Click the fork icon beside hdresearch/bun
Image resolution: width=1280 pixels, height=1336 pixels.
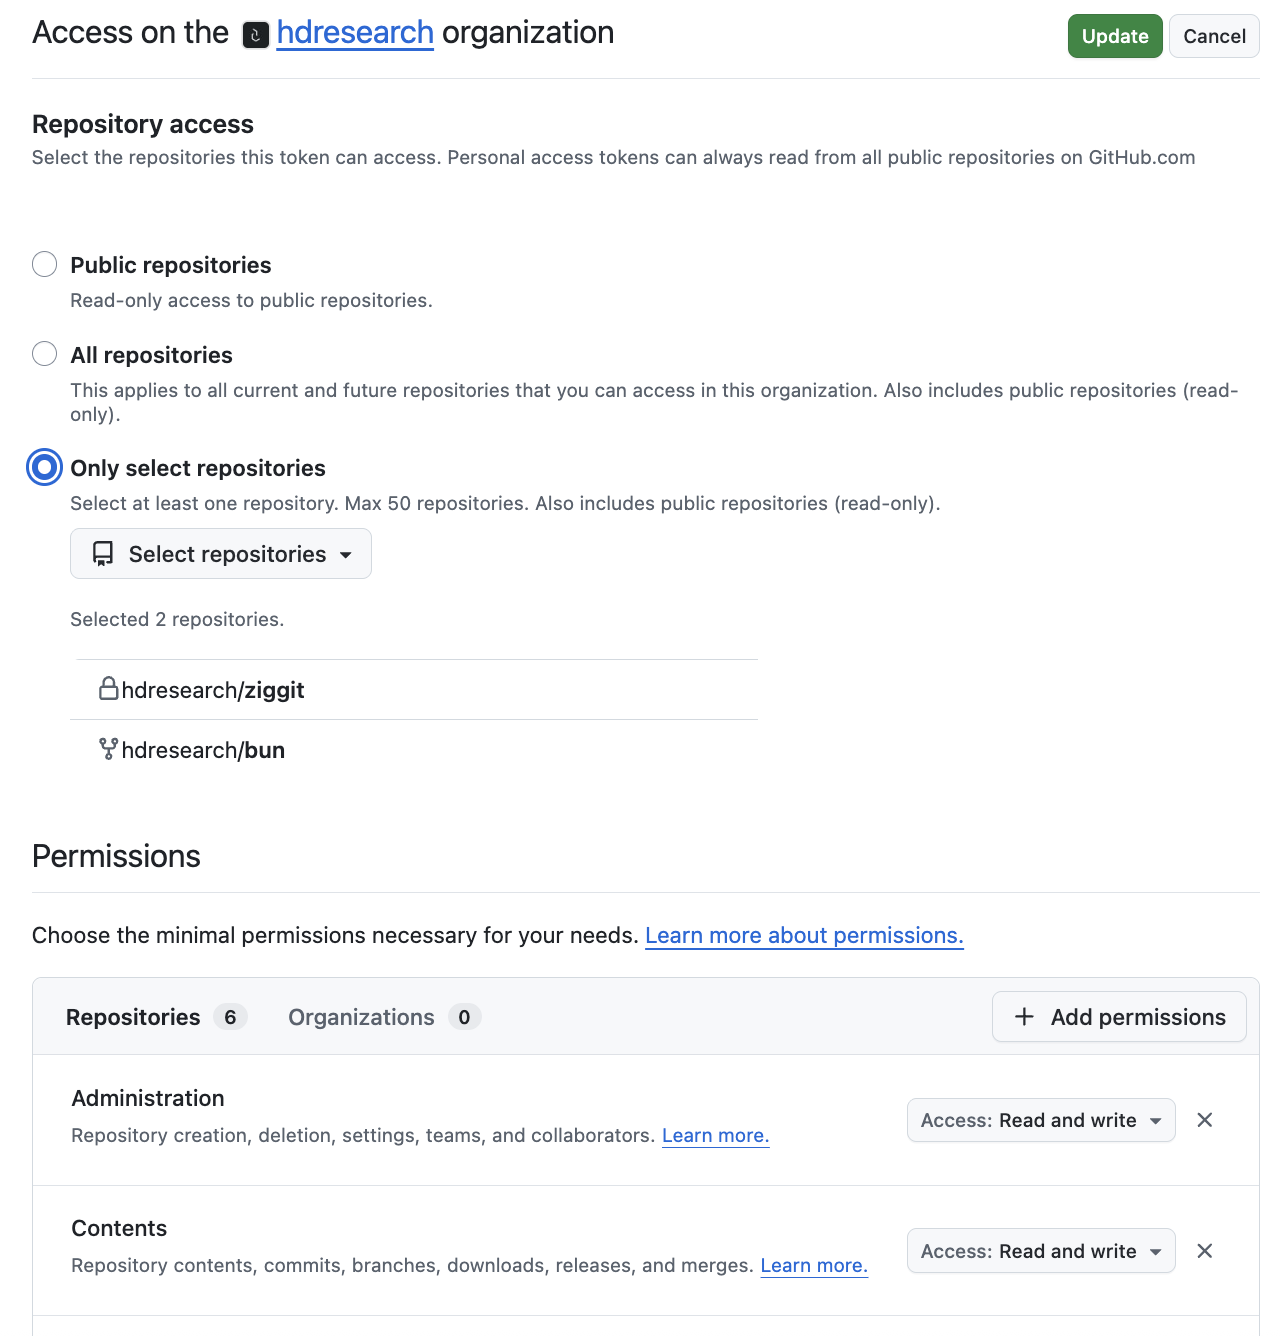click(x=107, y=748)
